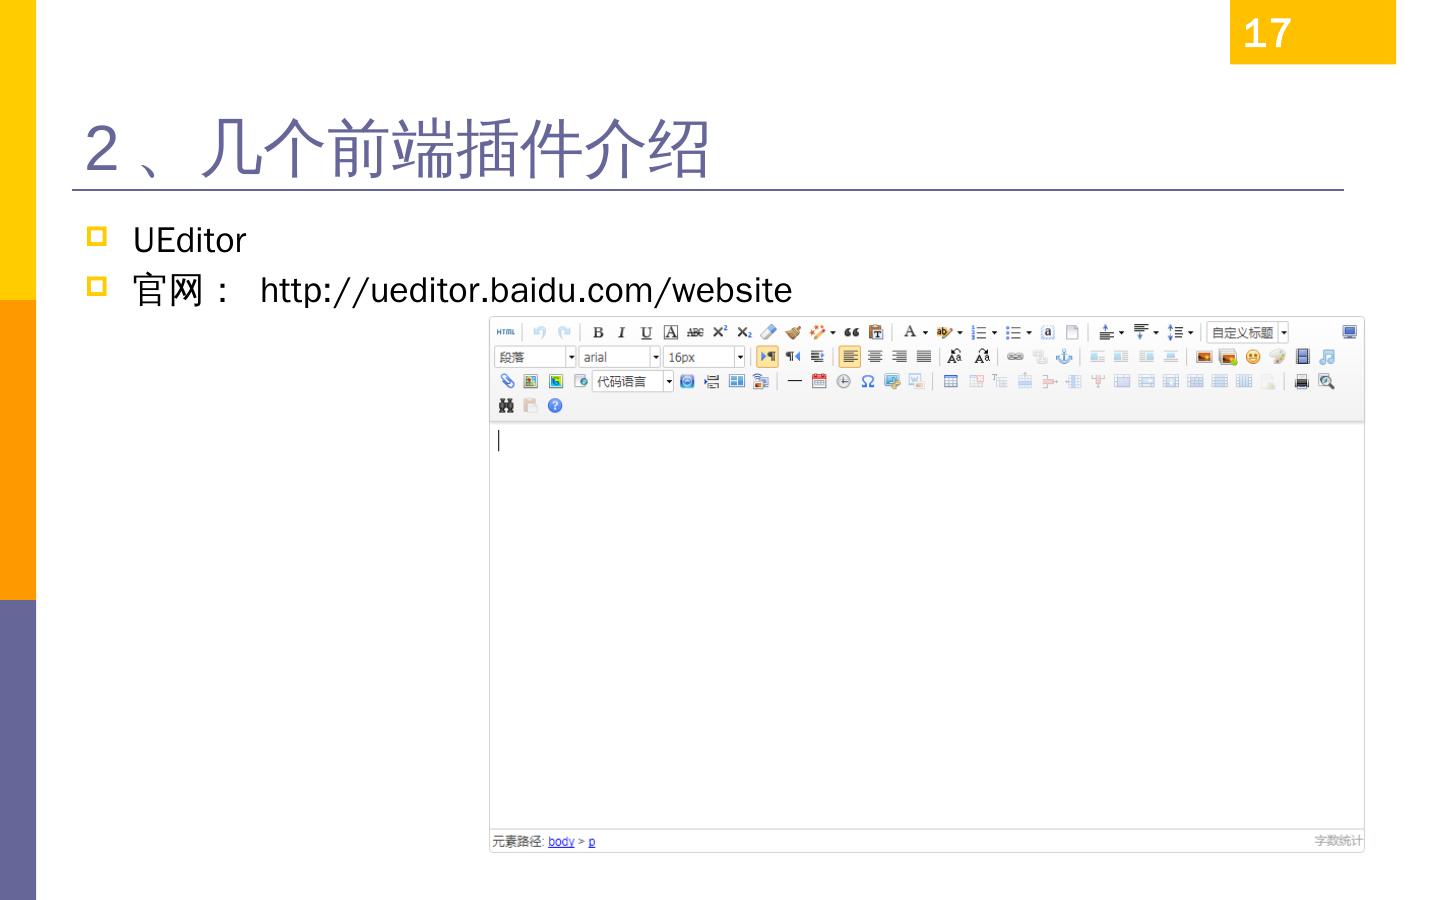This screenshot has height=900, width=1440.
Task: Print the document
Action: [x=1302, y=381]
